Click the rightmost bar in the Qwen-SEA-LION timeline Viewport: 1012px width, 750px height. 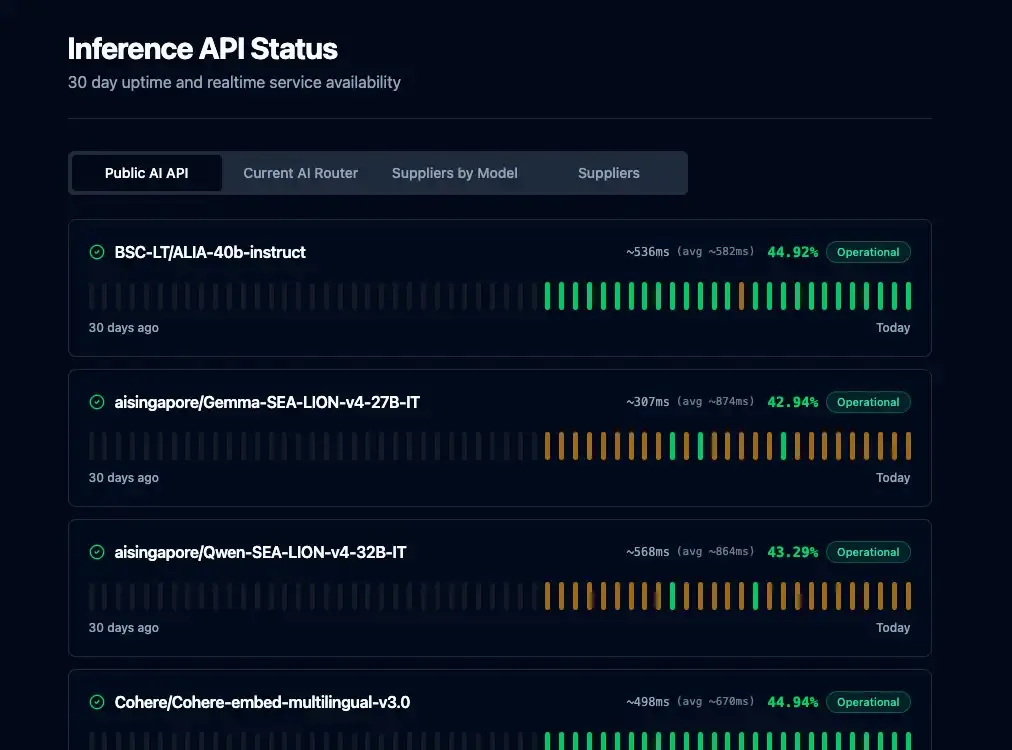pyautogui.click(x=908, y=596)
